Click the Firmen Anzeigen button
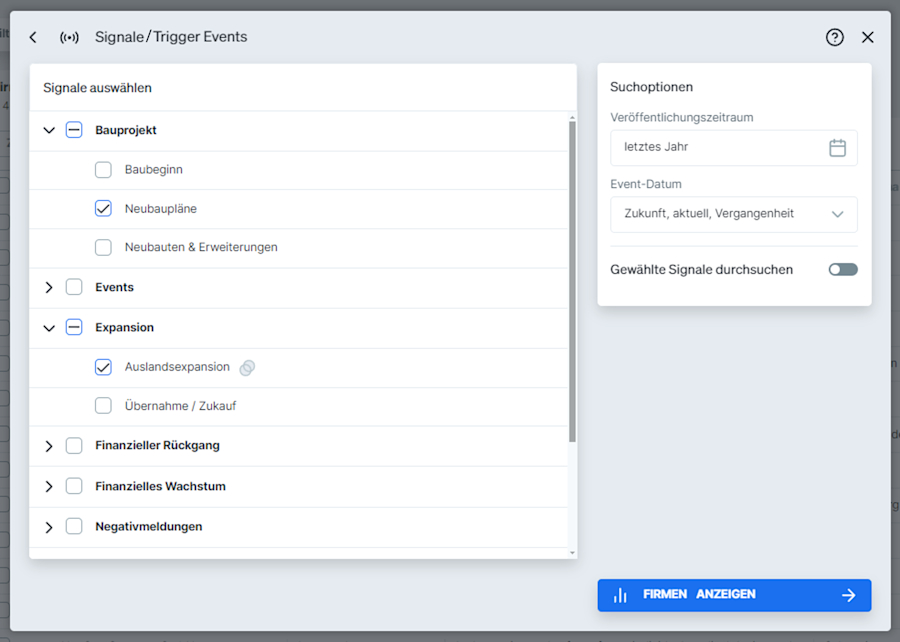The image size is (900, 642). [734, 595]
